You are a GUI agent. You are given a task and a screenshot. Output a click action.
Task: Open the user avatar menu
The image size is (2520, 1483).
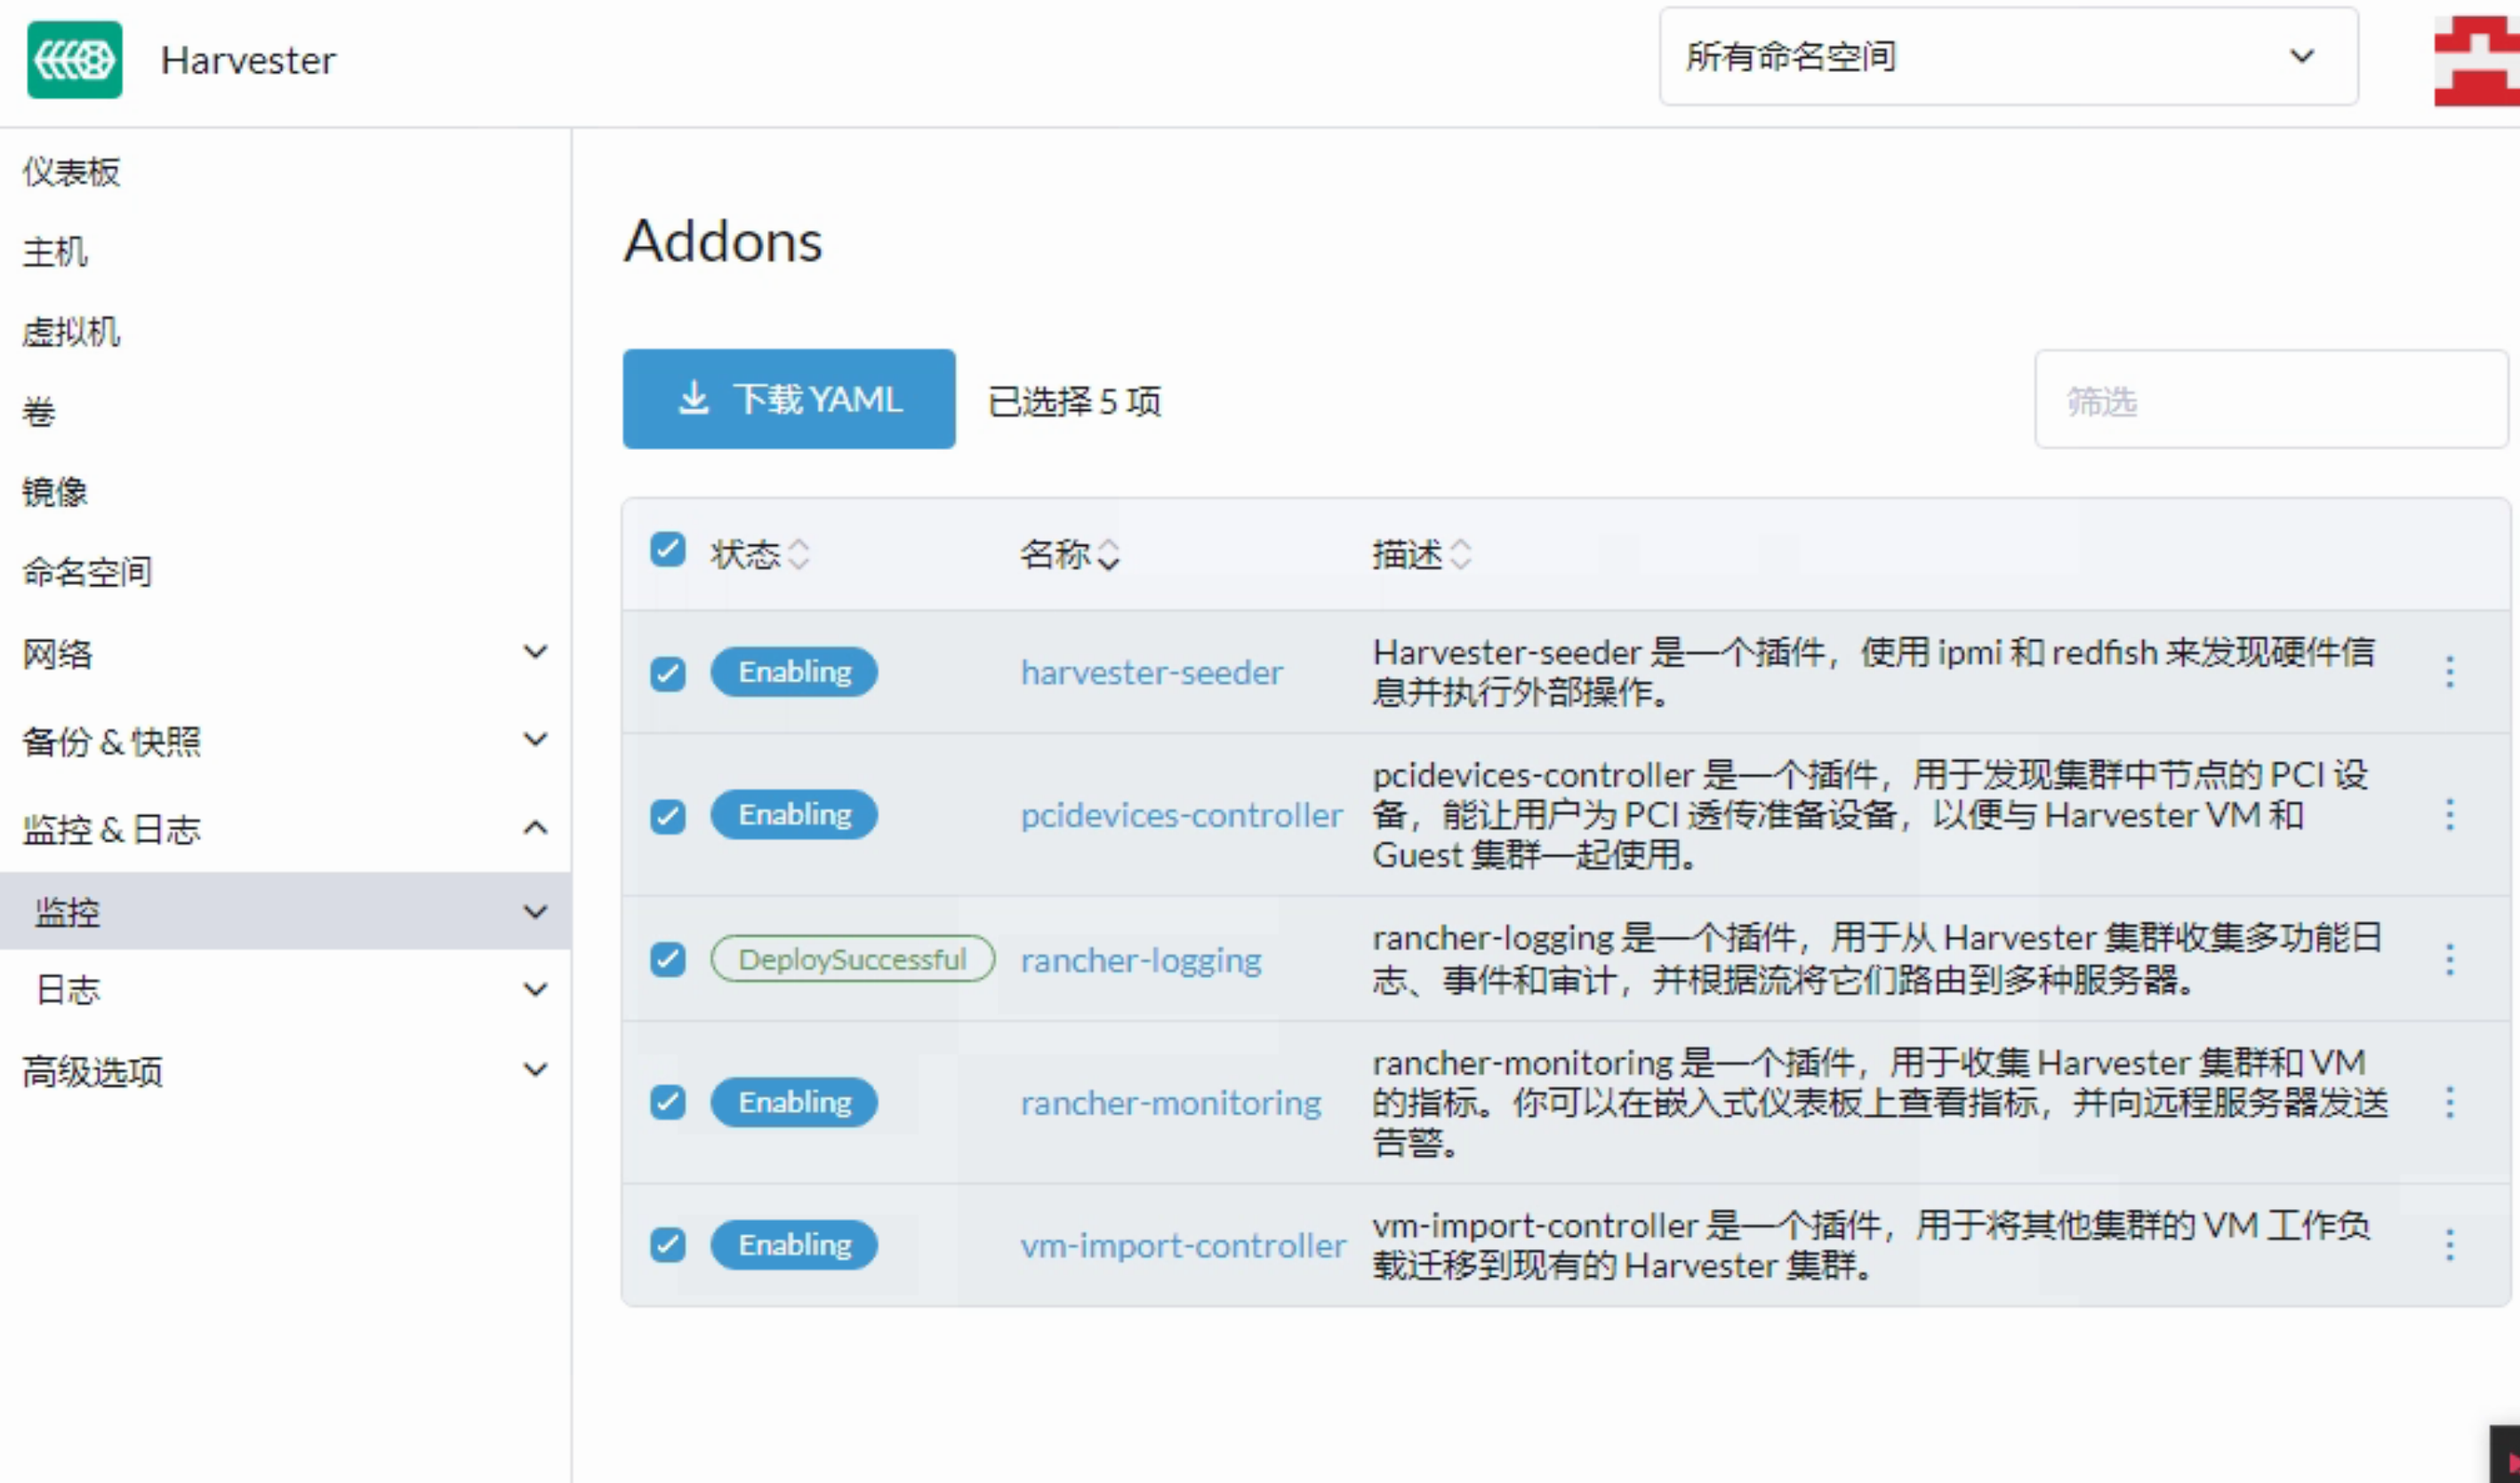[x=2477, y=60]
